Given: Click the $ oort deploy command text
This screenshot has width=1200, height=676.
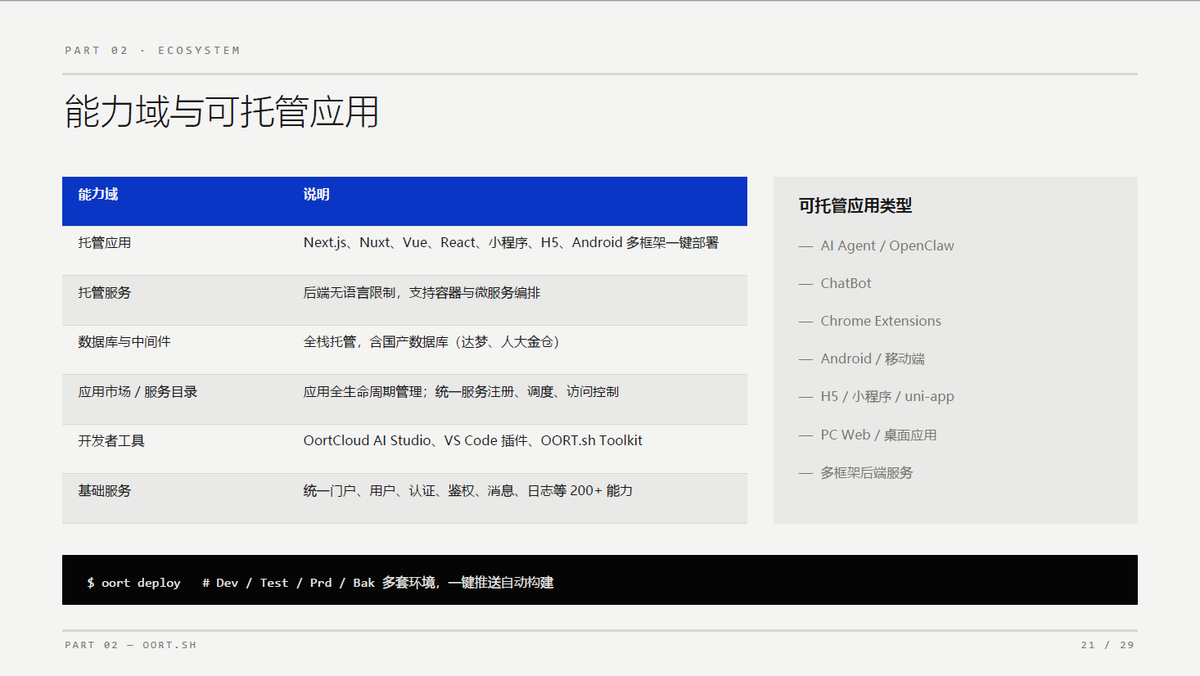Looking at the screenshot, I should pos(134,582).
